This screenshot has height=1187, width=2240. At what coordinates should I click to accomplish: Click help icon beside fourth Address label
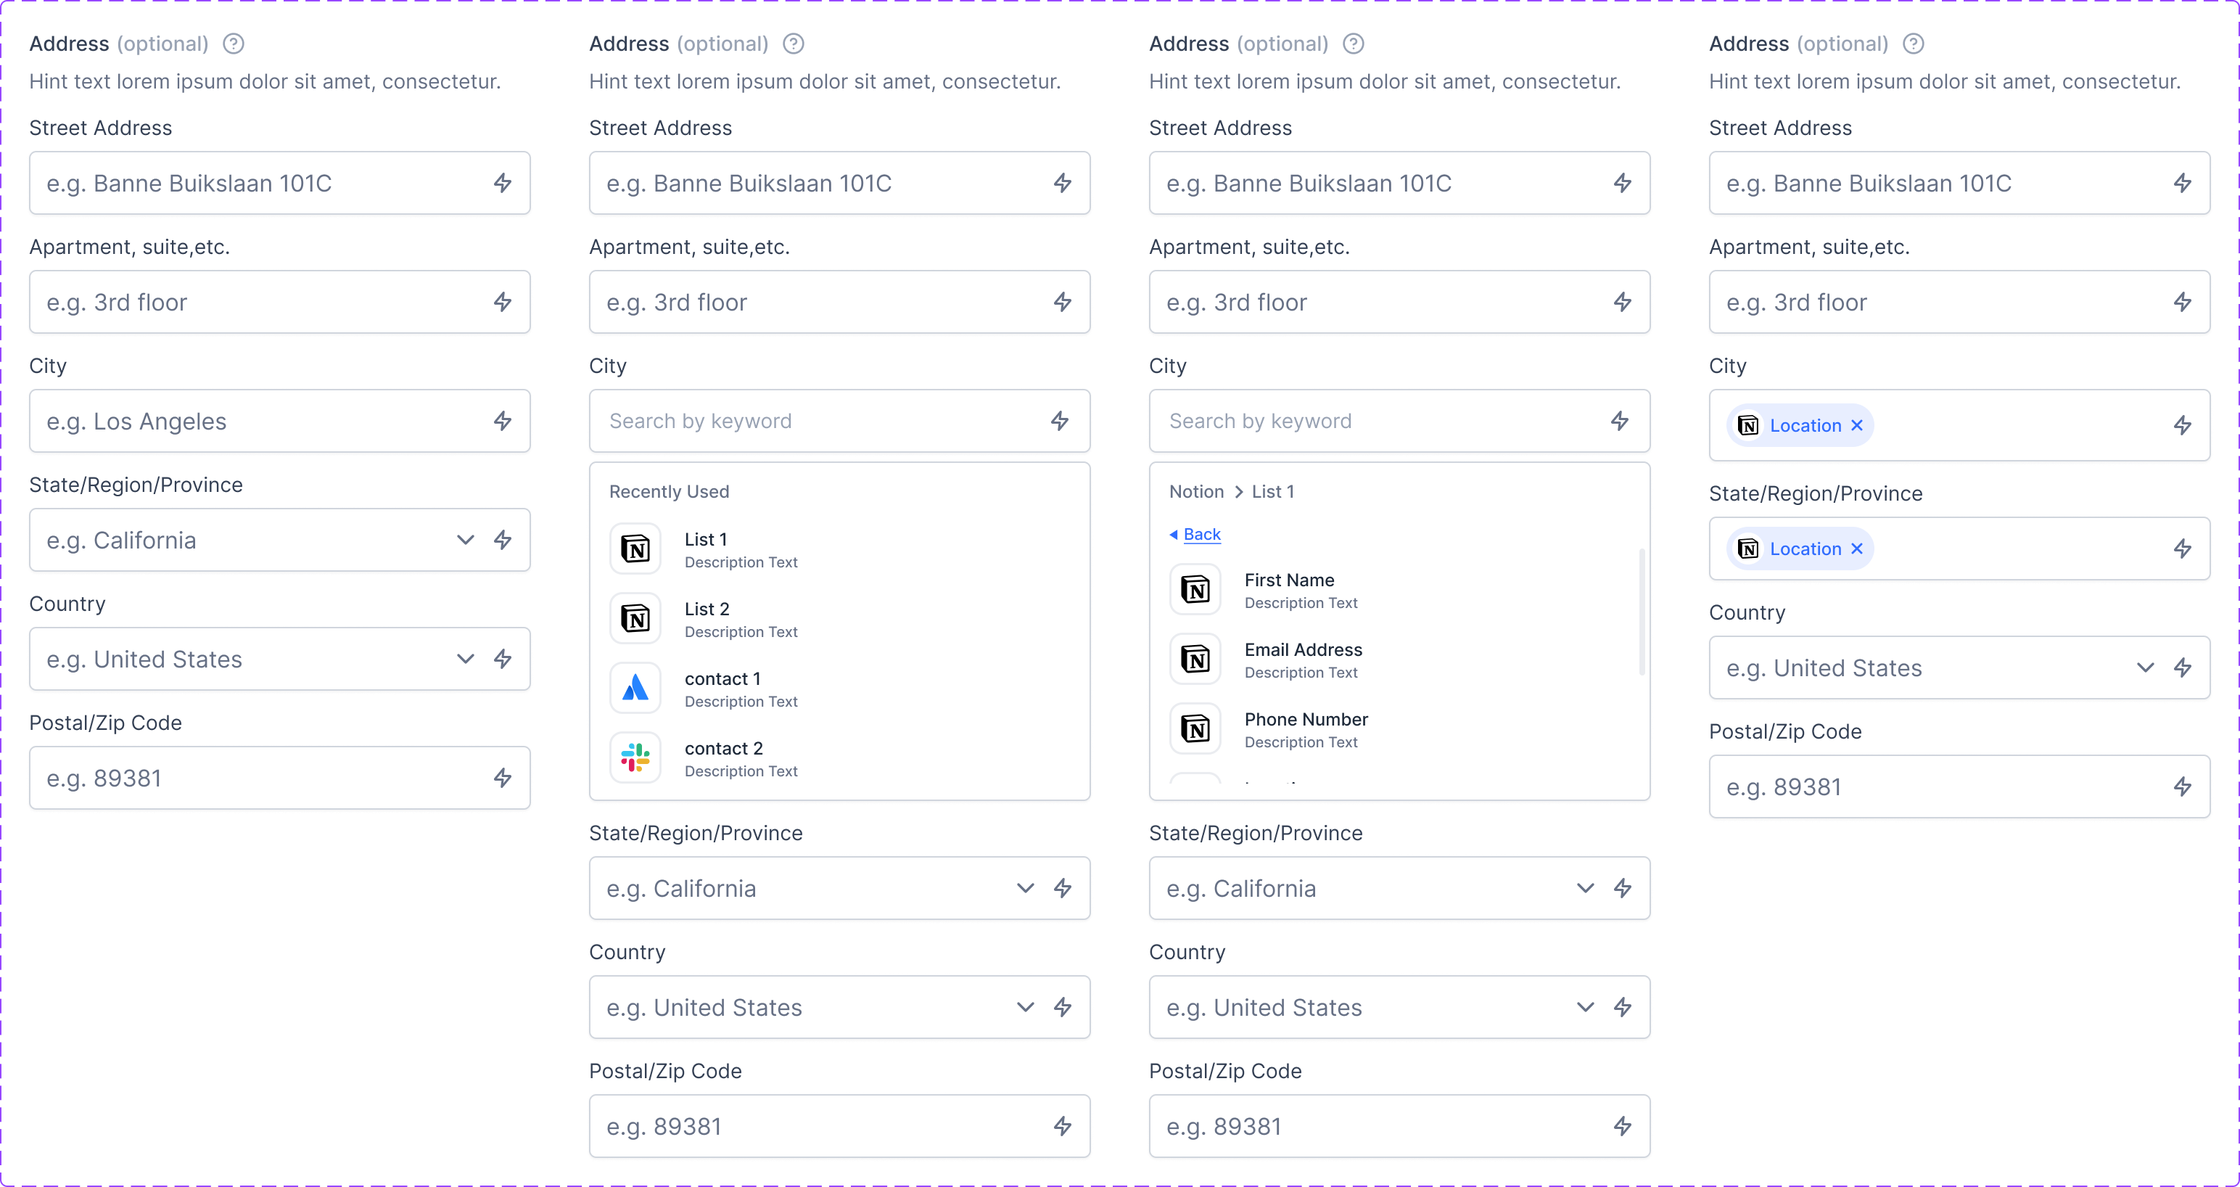(1913, 44)
